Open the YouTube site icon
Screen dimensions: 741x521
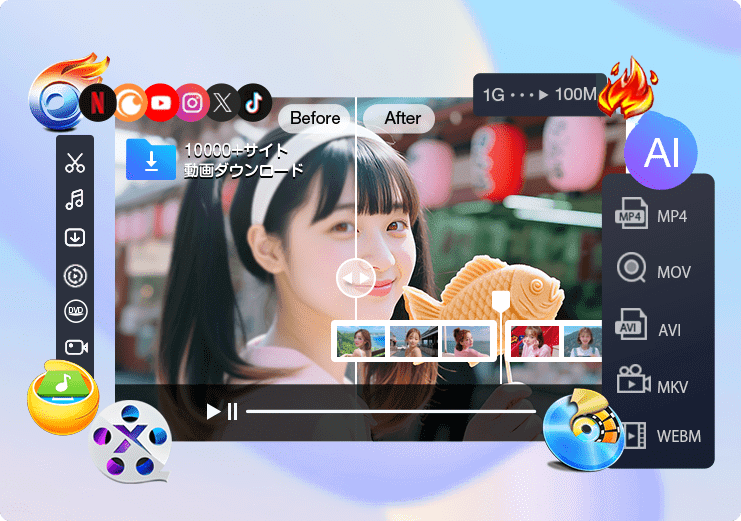160,102
